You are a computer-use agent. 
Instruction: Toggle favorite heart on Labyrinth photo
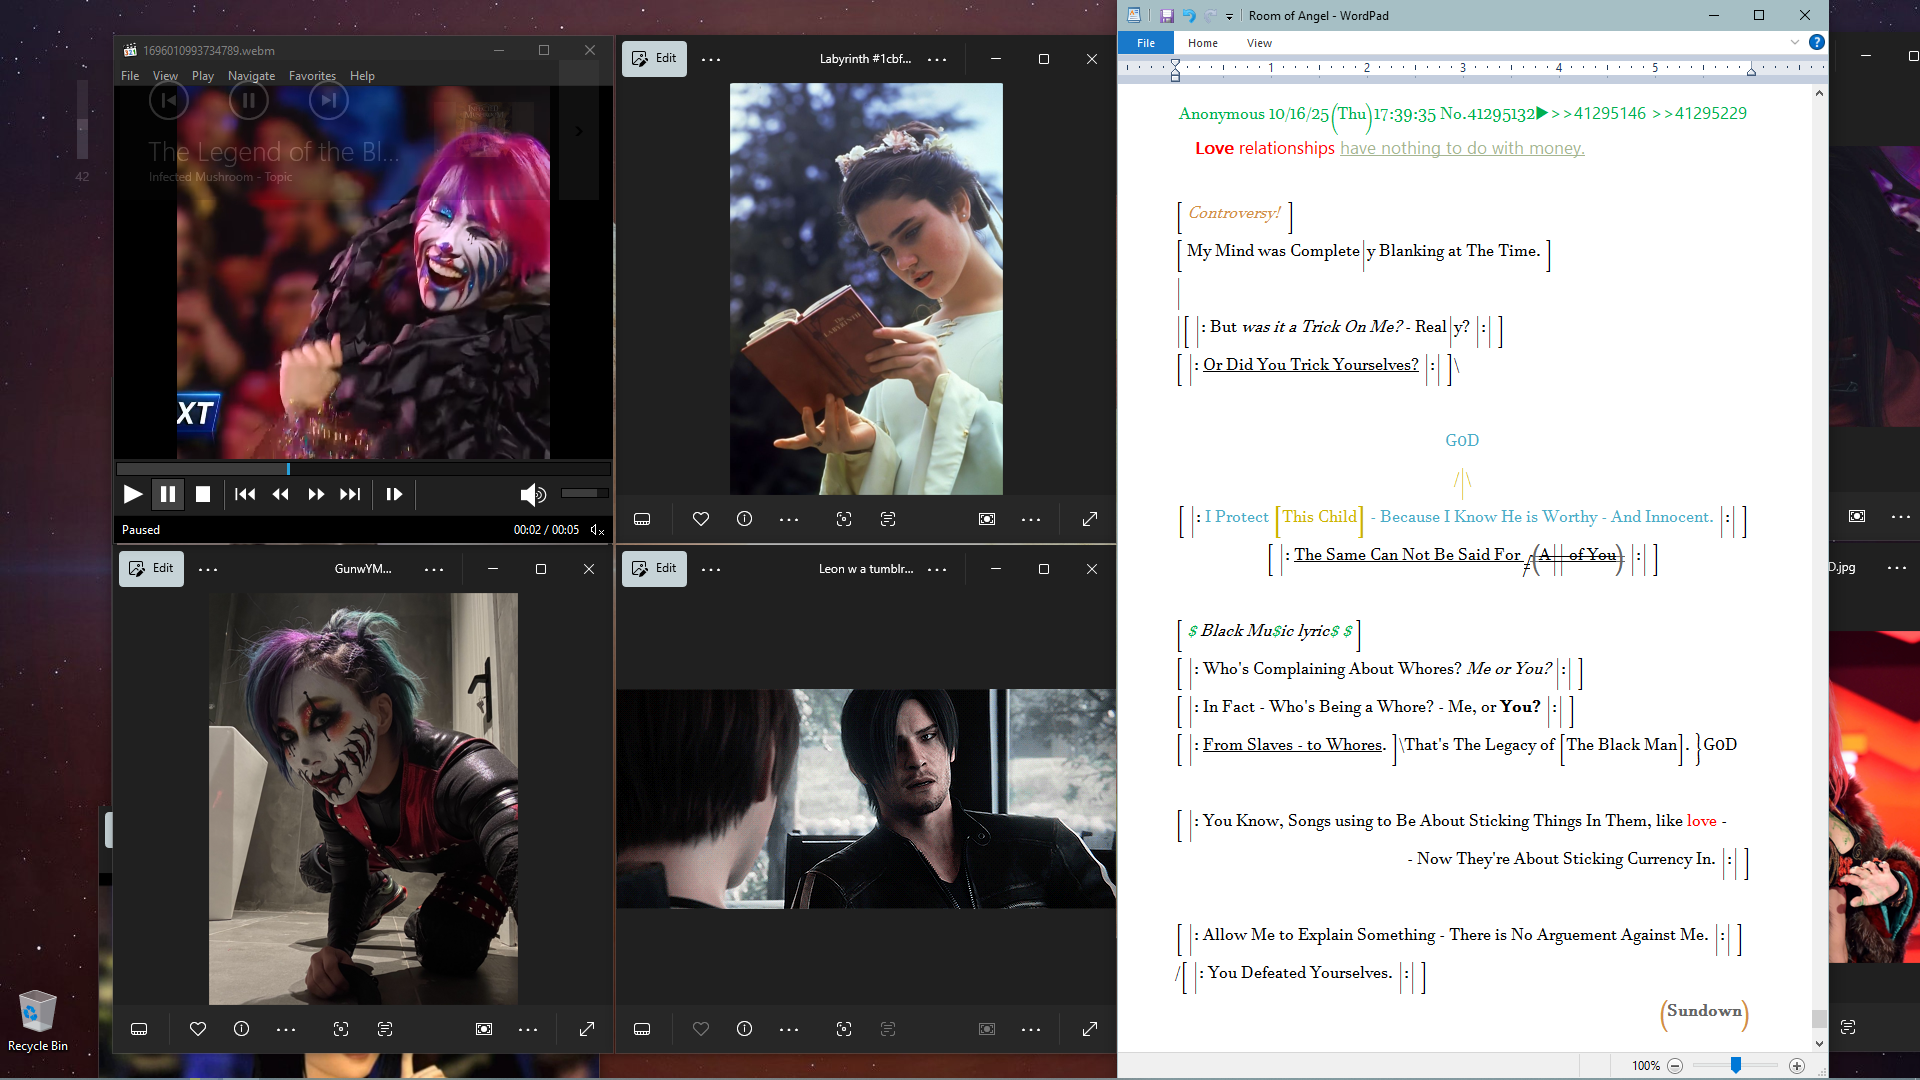click(701, 519)
